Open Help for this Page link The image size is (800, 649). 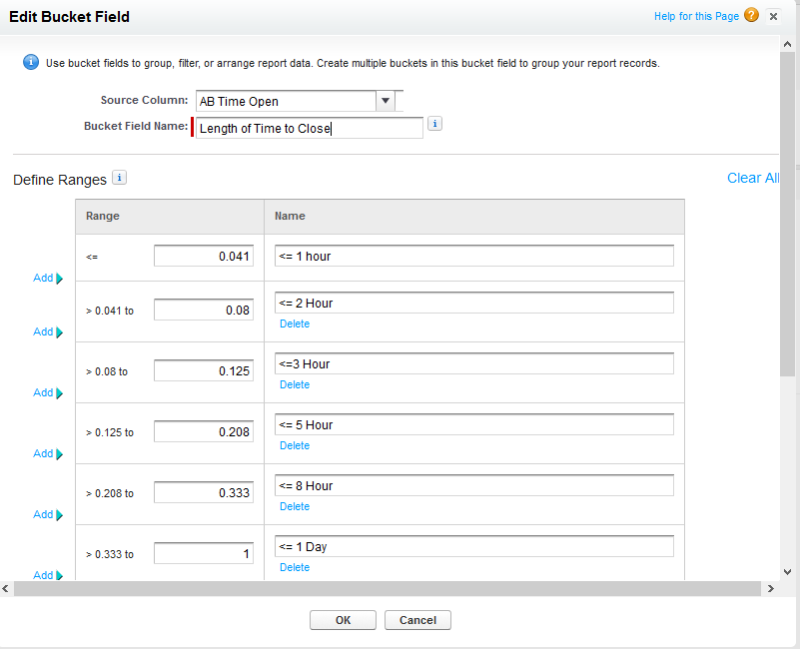click(696, 17)
